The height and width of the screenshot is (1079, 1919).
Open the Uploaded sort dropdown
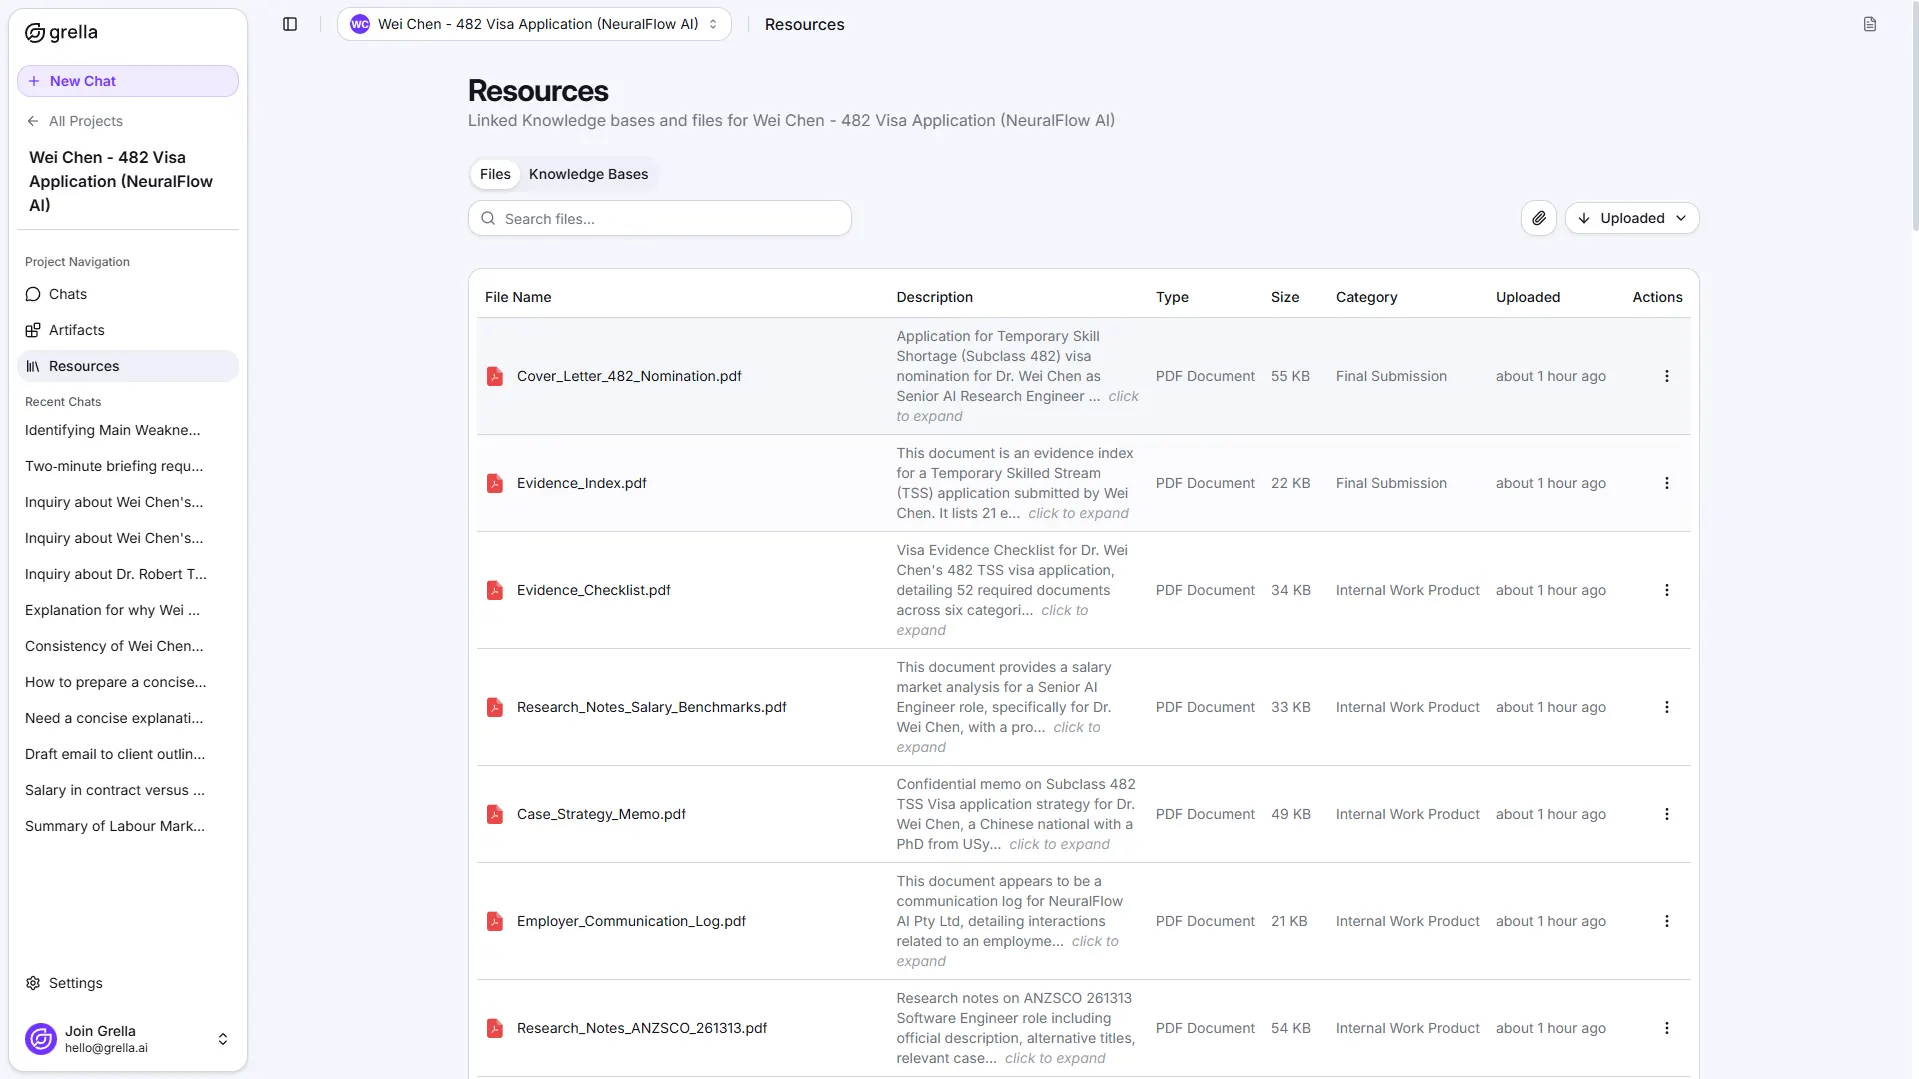click(1632, 217)
